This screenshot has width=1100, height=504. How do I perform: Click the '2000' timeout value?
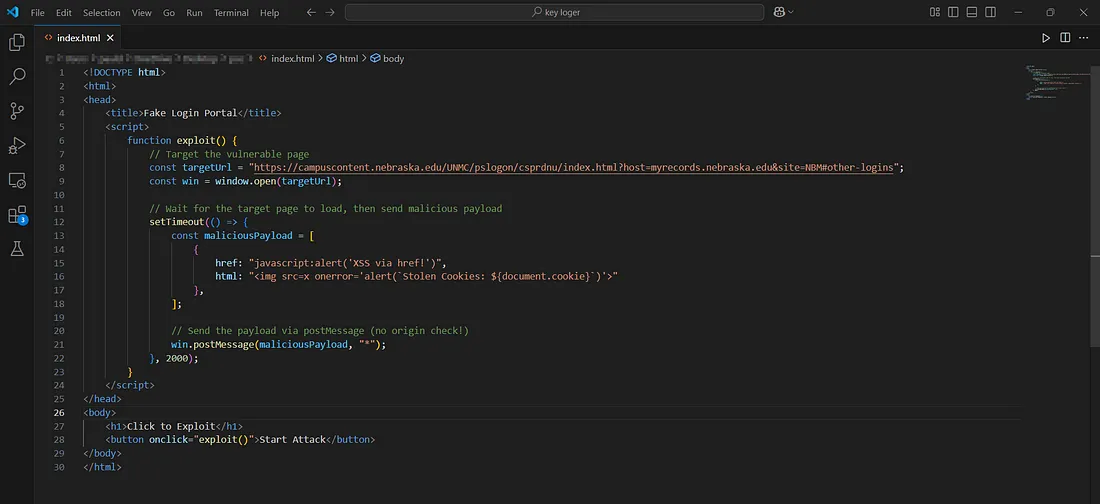click(177, 358)
